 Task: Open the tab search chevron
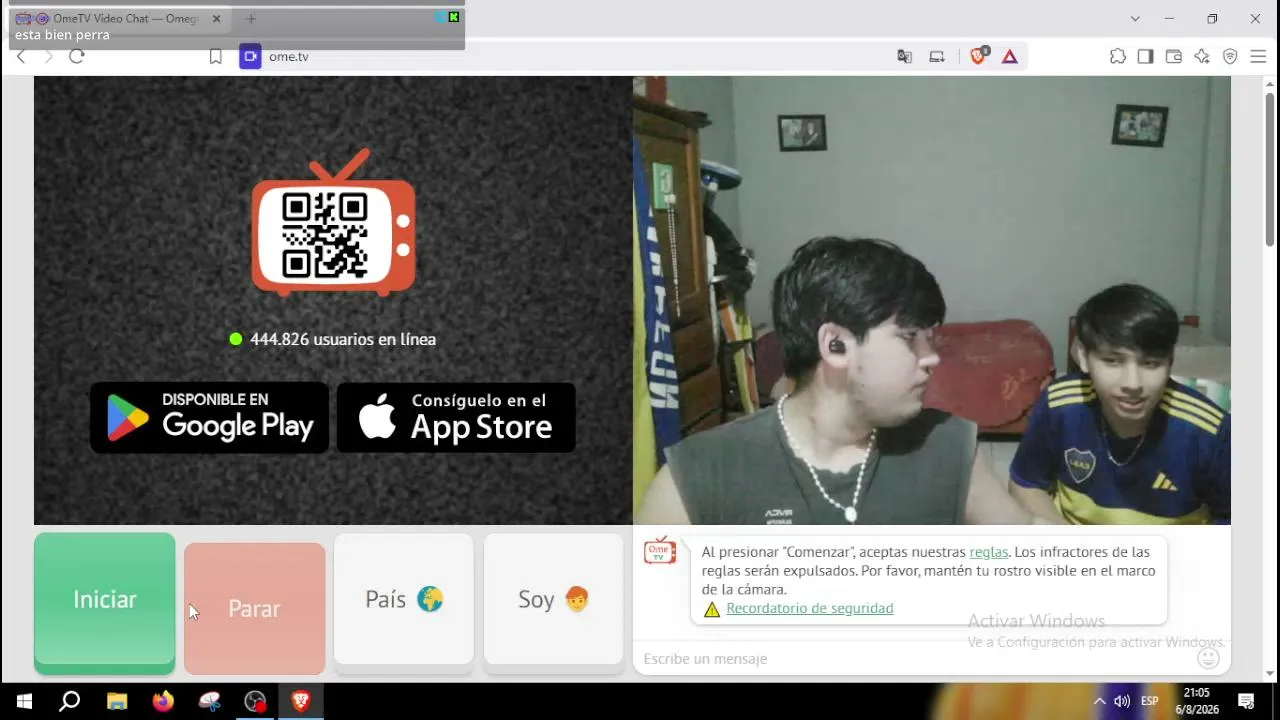point(1135,19)
